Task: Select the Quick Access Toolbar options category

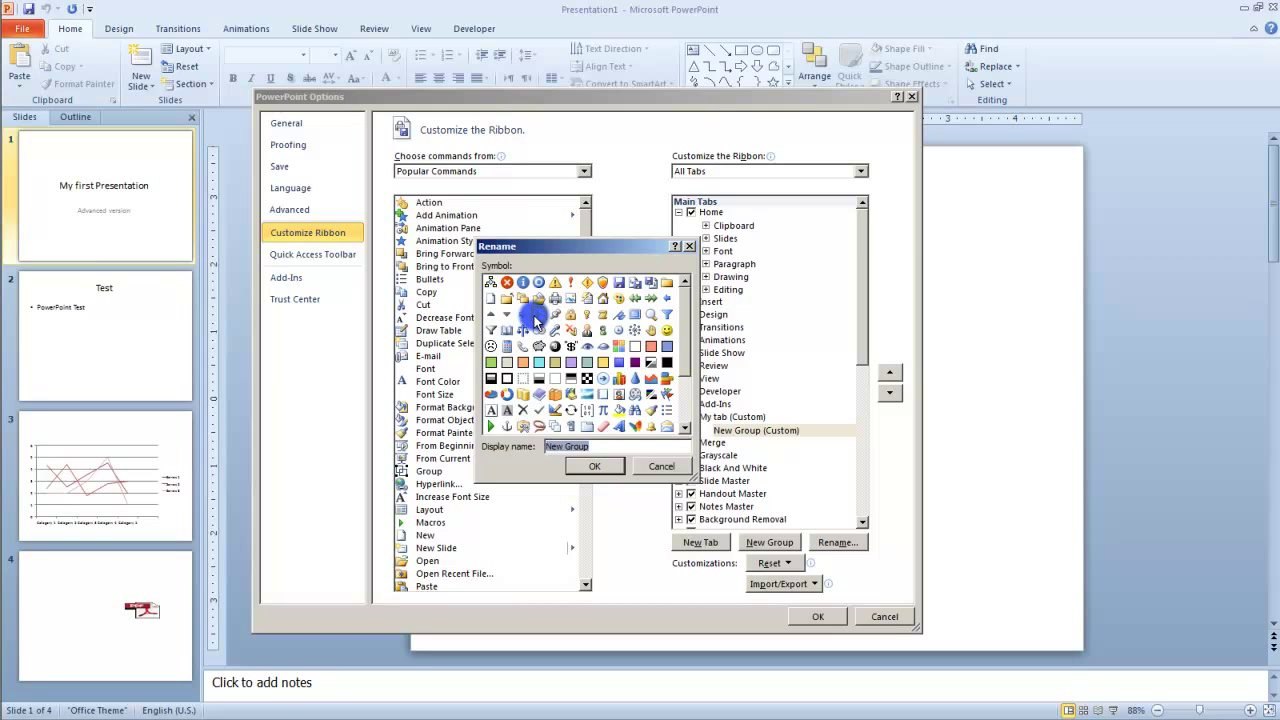Action: [x=312, y=254]
